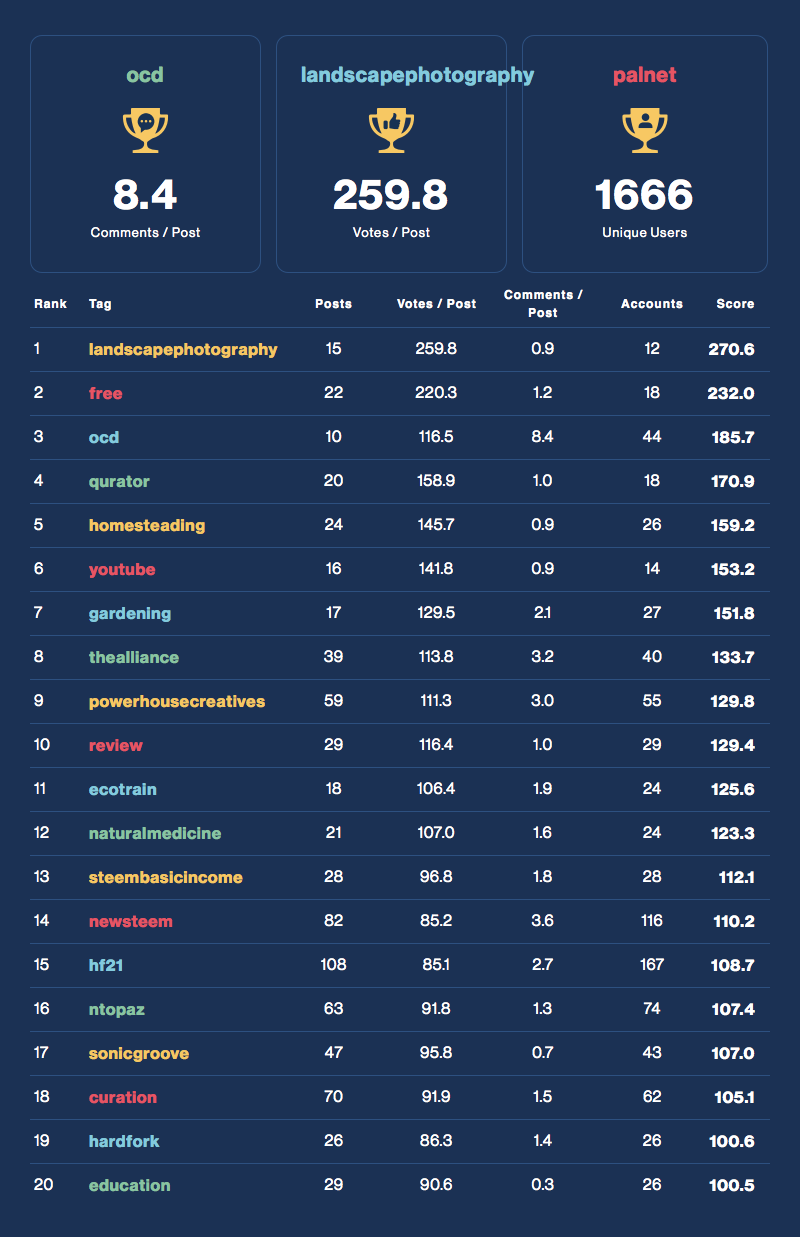Screen dimensions: 800x1237
Task: Sort table by Score column header
Action: click(x=735, y=303)
